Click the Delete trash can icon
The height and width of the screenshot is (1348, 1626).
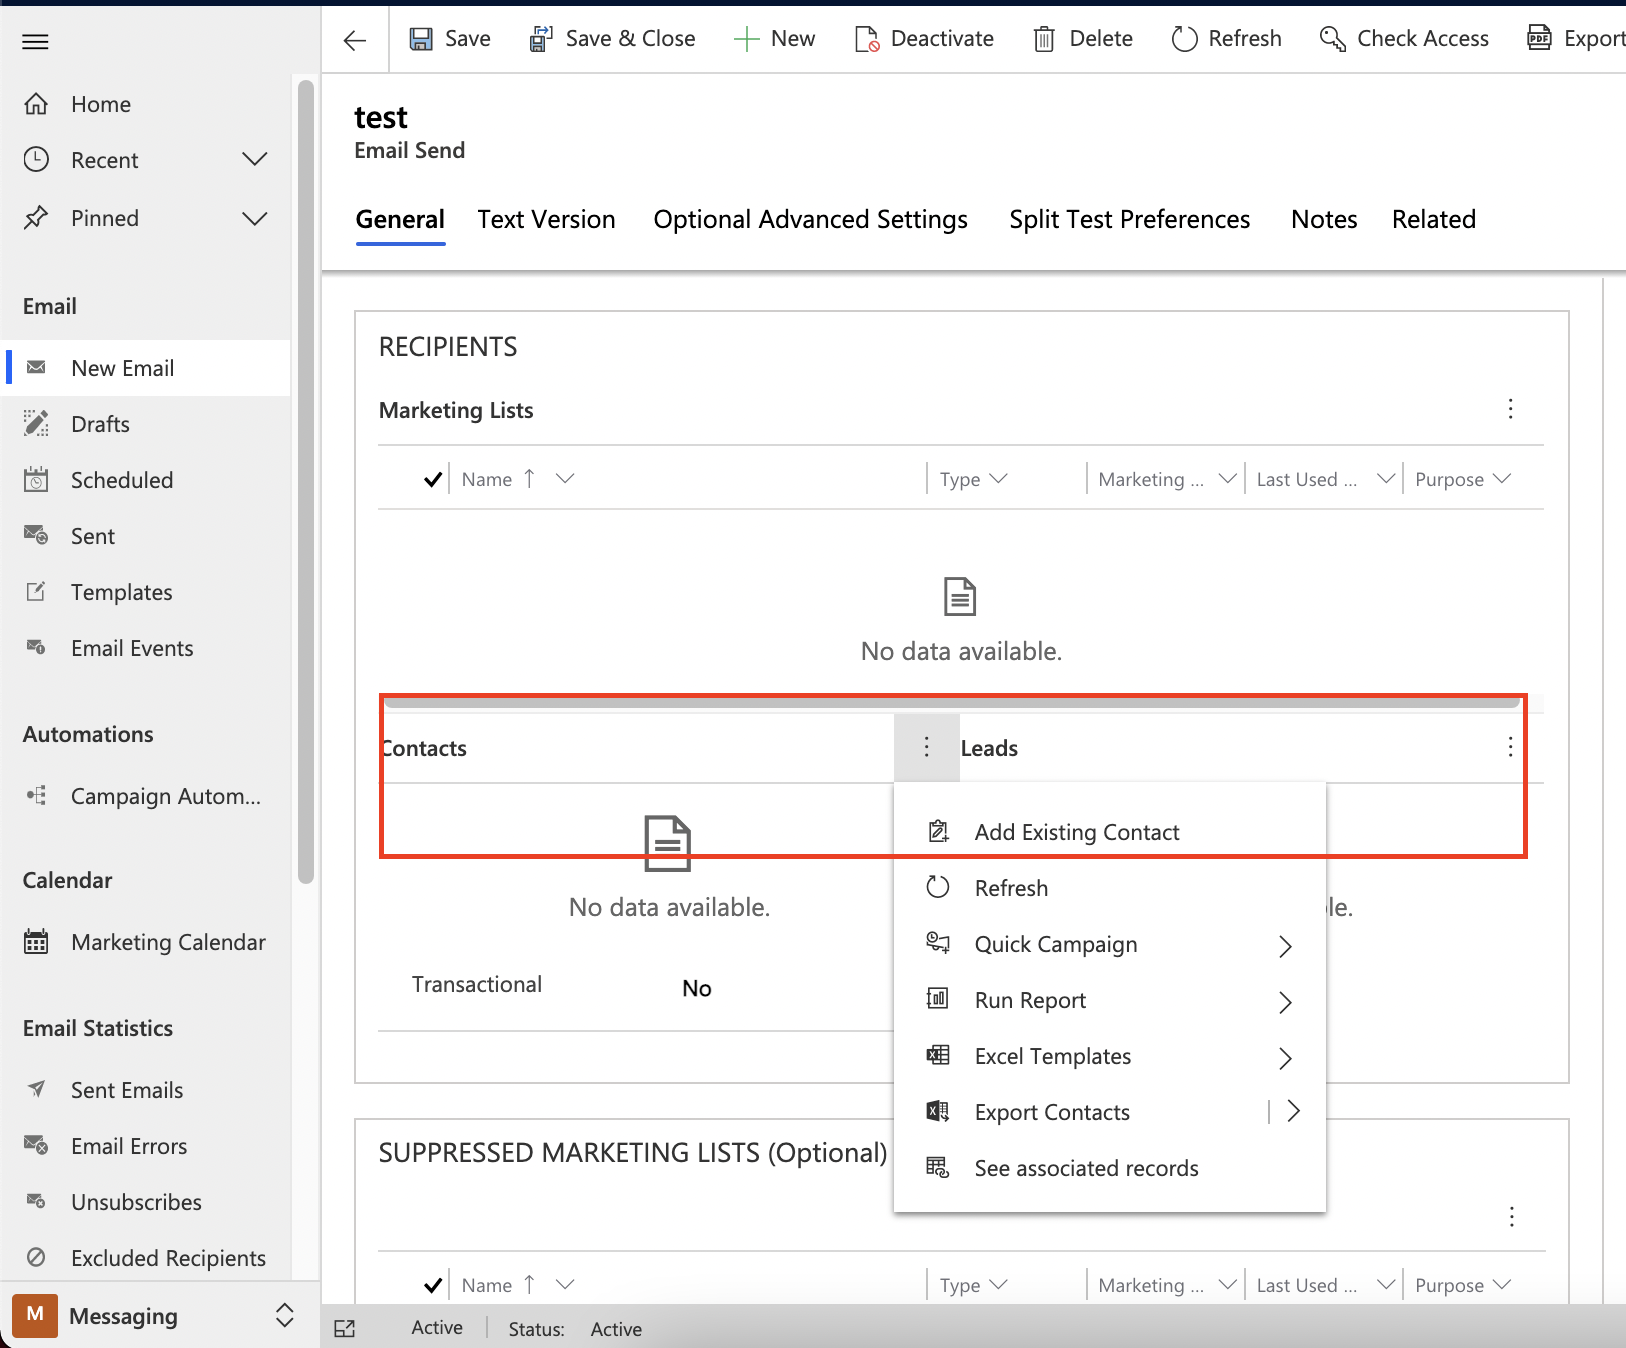[x=1044, y=39]
